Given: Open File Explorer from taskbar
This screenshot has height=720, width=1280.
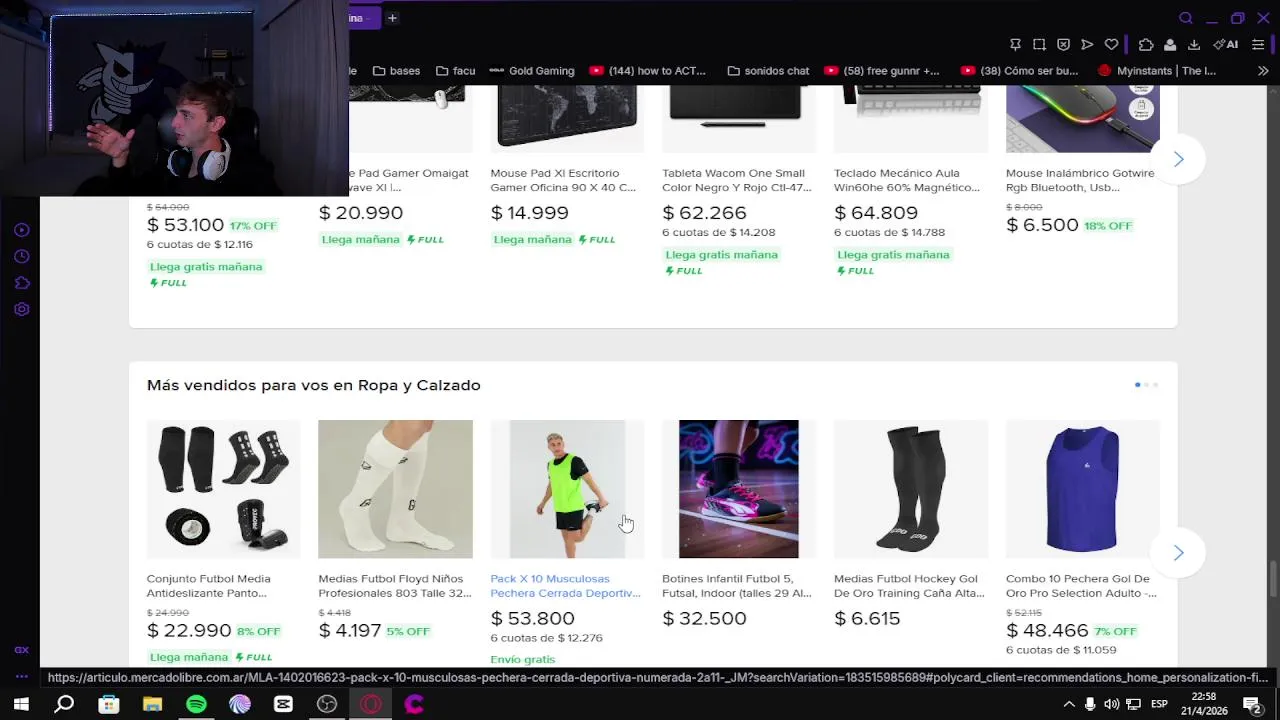Looking at the screenshot, I should click(x=152, y=704).
